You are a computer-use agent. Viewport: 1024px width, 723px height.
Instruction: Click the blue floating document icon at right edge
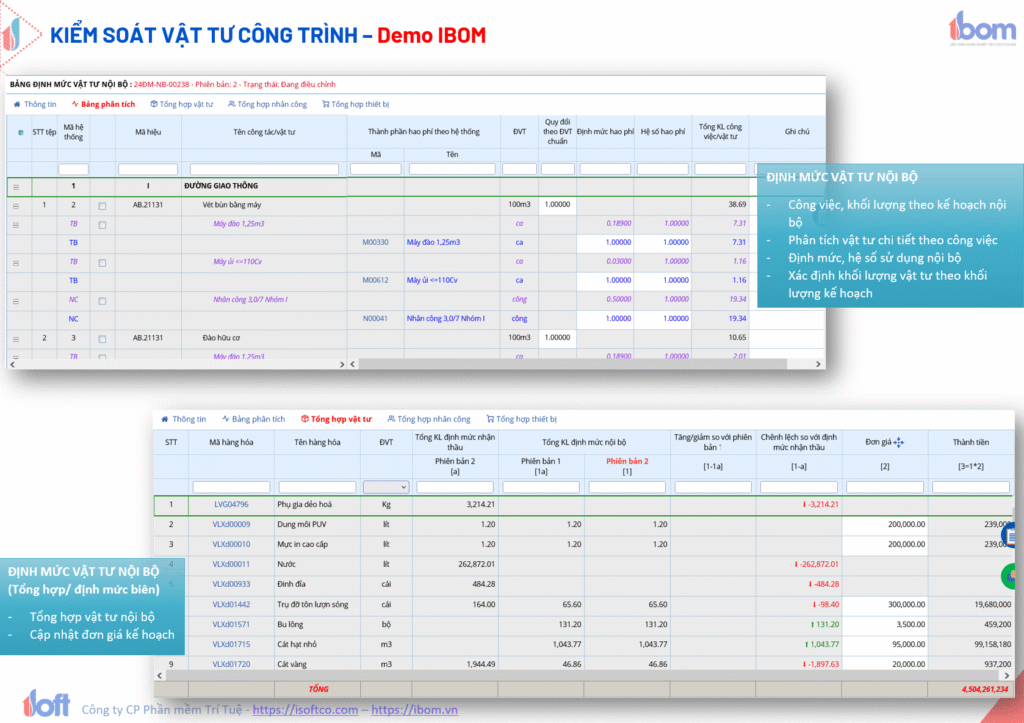pos(1014,537)
